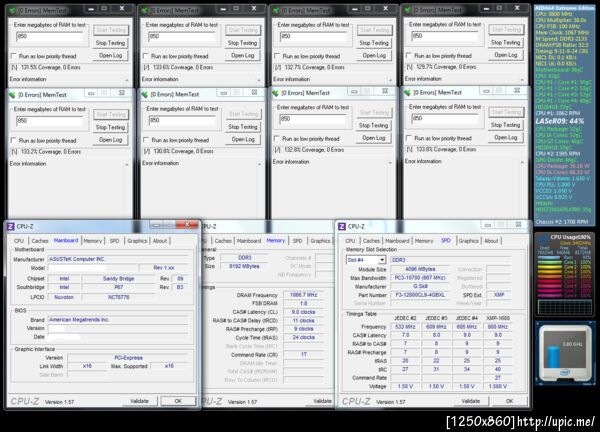Click OK in the CPU-Z SPD window
600x432 pixels.
point(509,401)
